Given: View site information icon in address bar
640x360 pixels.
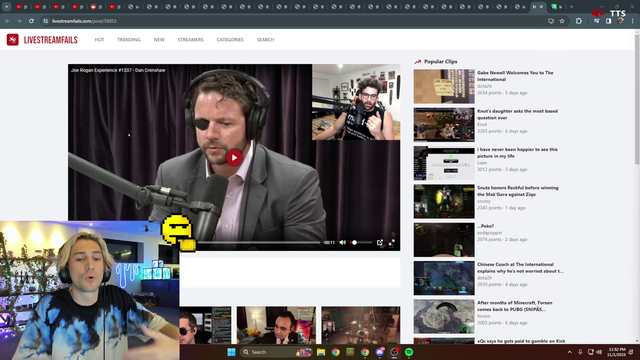Looking at the screenshot, I should tap(46, 21).
